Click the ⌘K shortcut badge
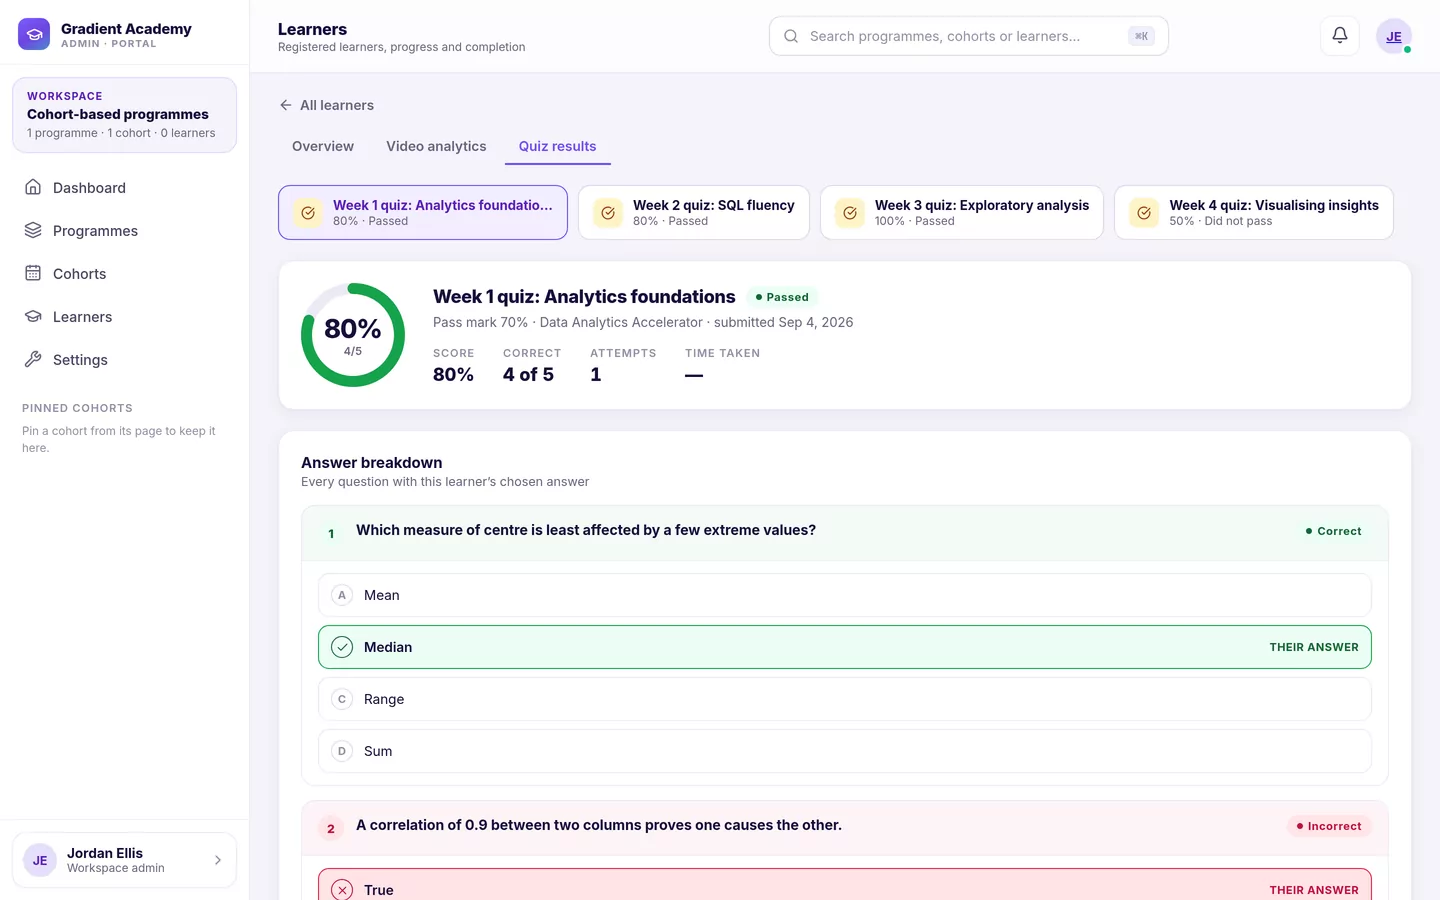This screenshot has width=1440, height=900. click(x=1141, y=36)
